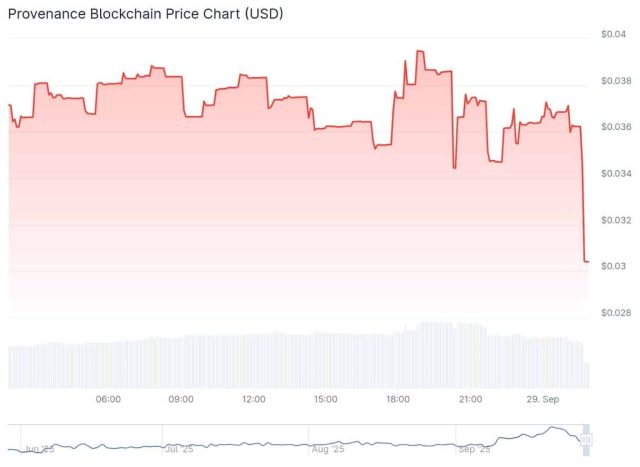Select the 12:00 time axis label

(x=254, y=400)
